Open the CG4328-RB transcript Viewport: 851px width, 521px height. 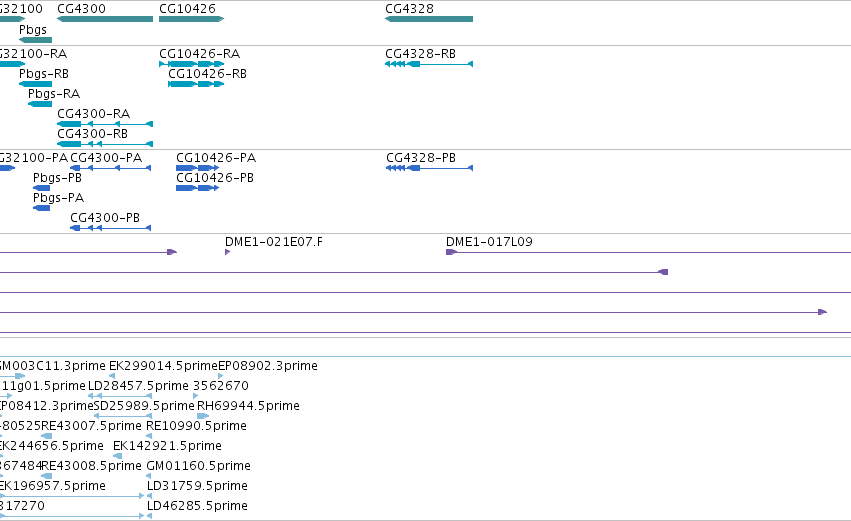point(429,64)
